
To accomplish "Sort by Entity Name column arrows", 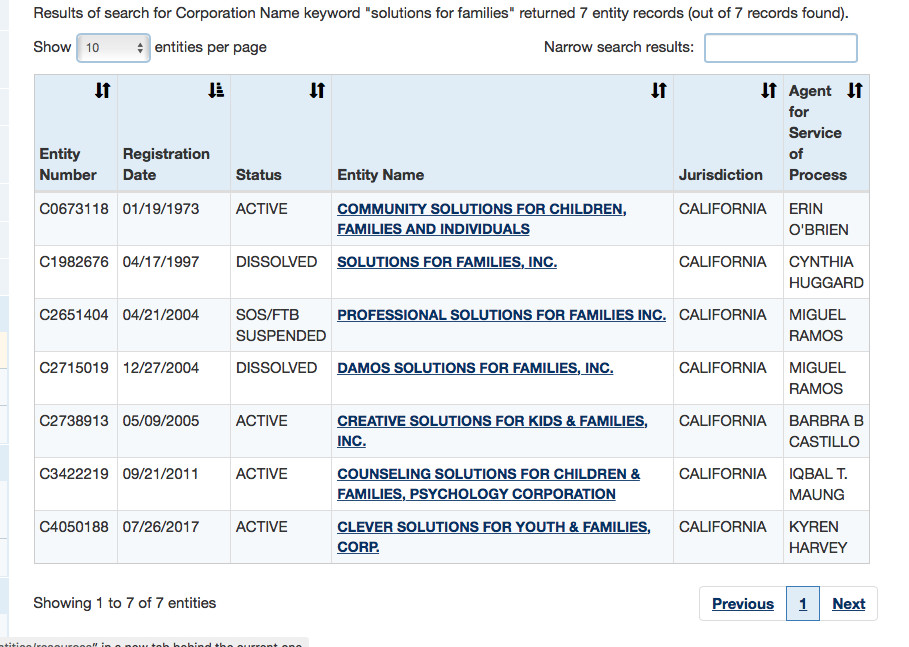I will (x=658, y=91).
